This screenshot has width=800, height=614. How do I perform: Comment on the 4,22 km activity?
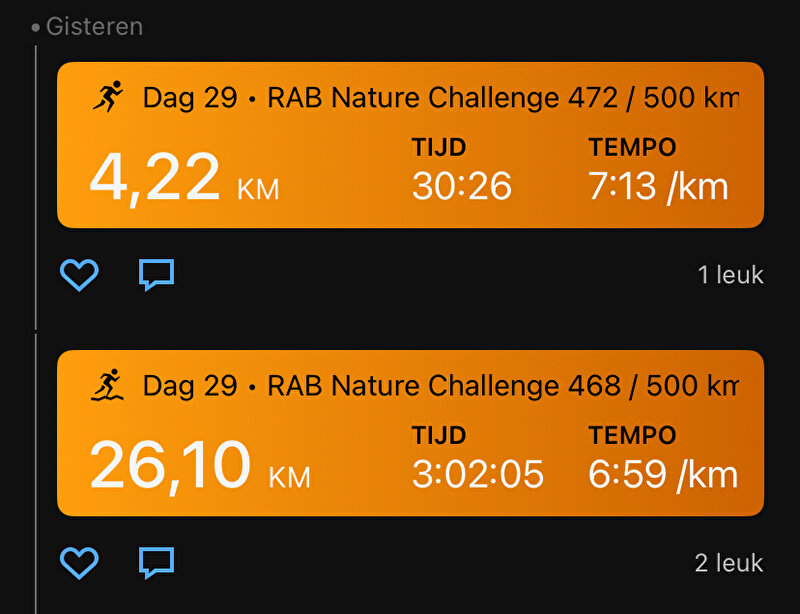point(157,275)
